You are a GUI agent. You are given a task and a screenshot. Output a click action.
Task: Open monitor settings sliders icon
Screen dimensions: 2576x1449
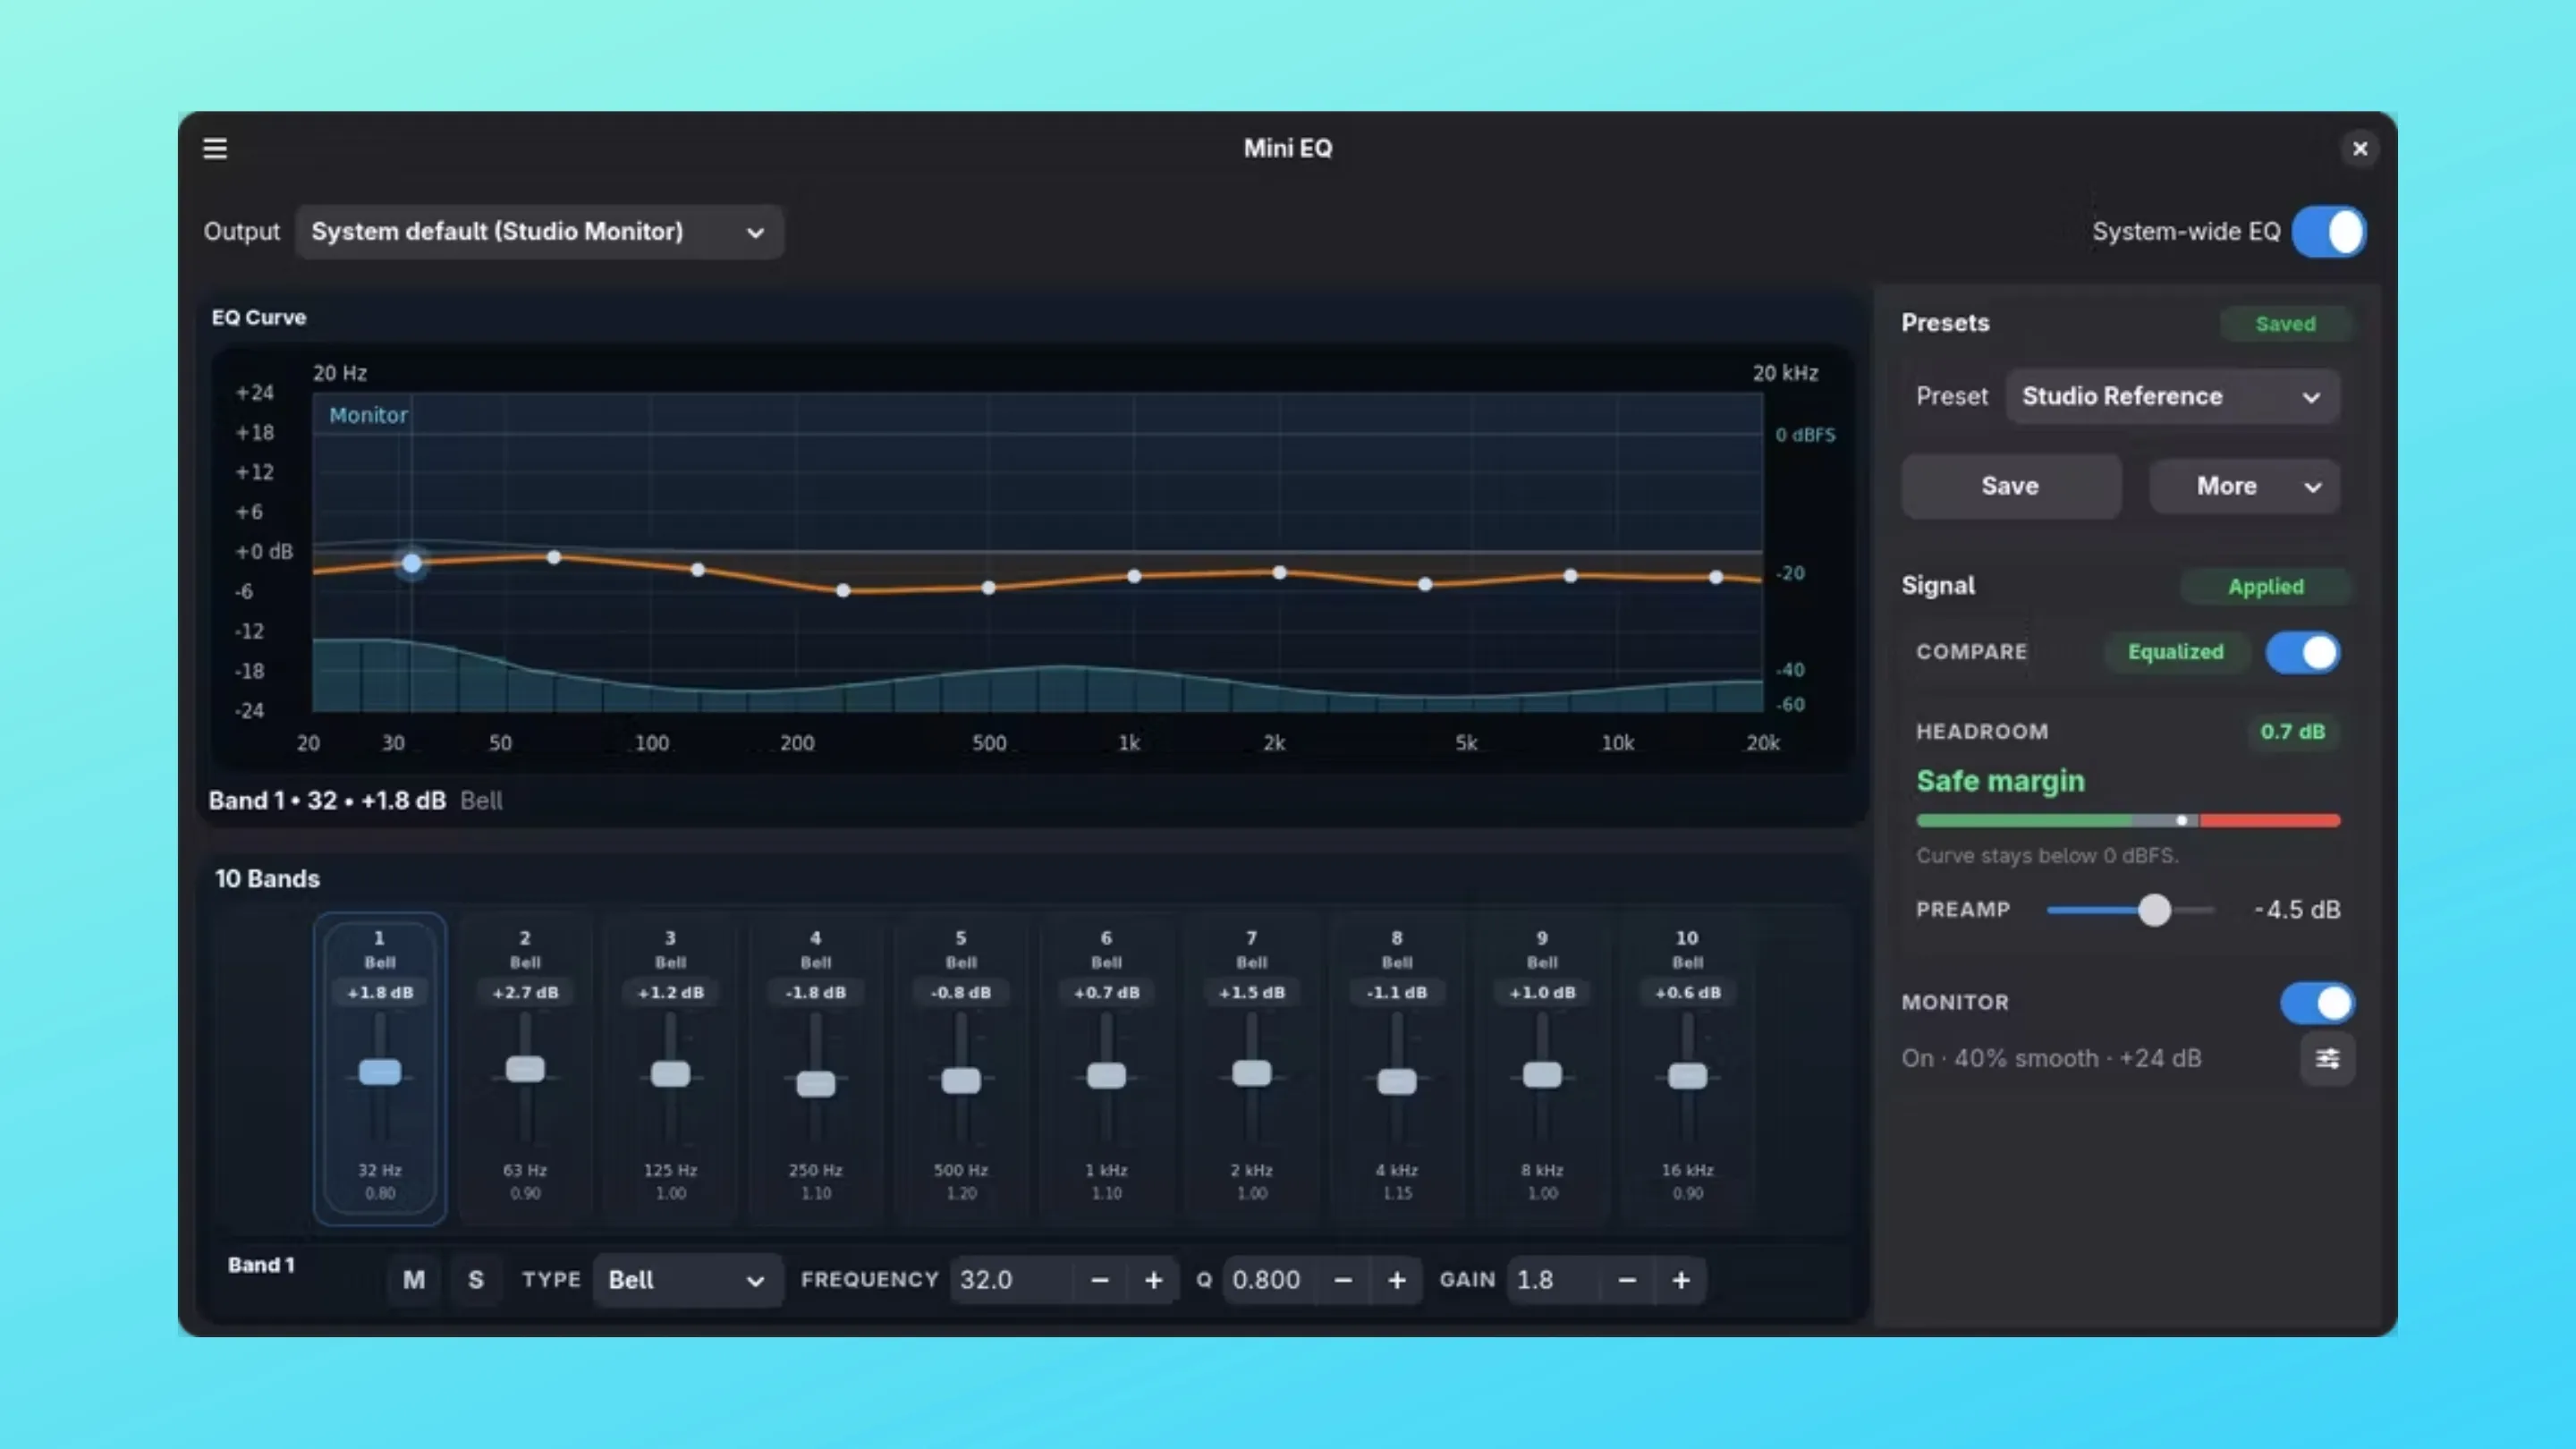(2327, 1058)
